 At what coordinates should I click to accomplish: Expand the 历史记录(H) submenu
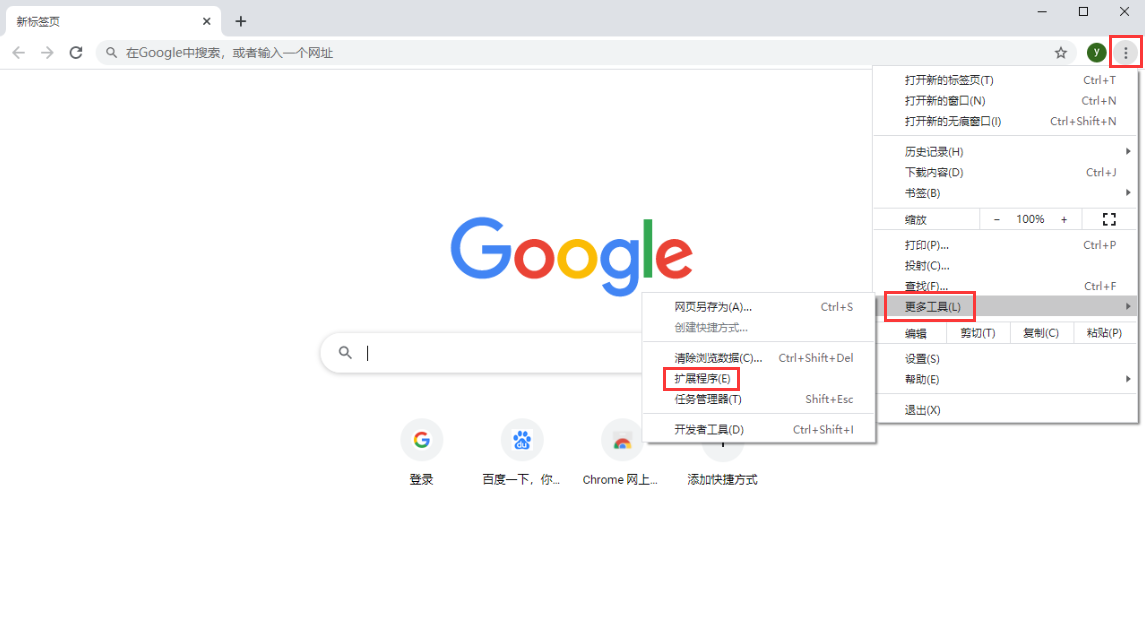(1006, 152)
